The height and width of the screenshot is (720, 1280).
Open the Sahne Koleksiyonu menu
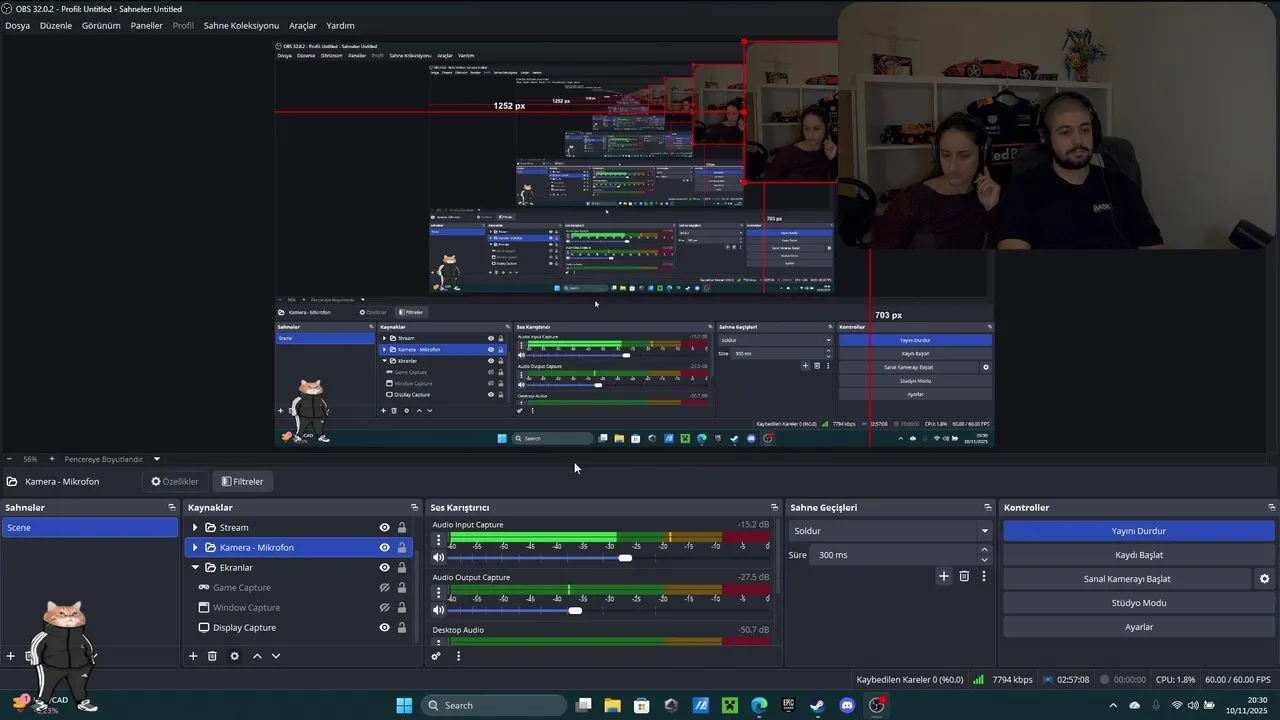pyautogui.click(x=241, y=25)
